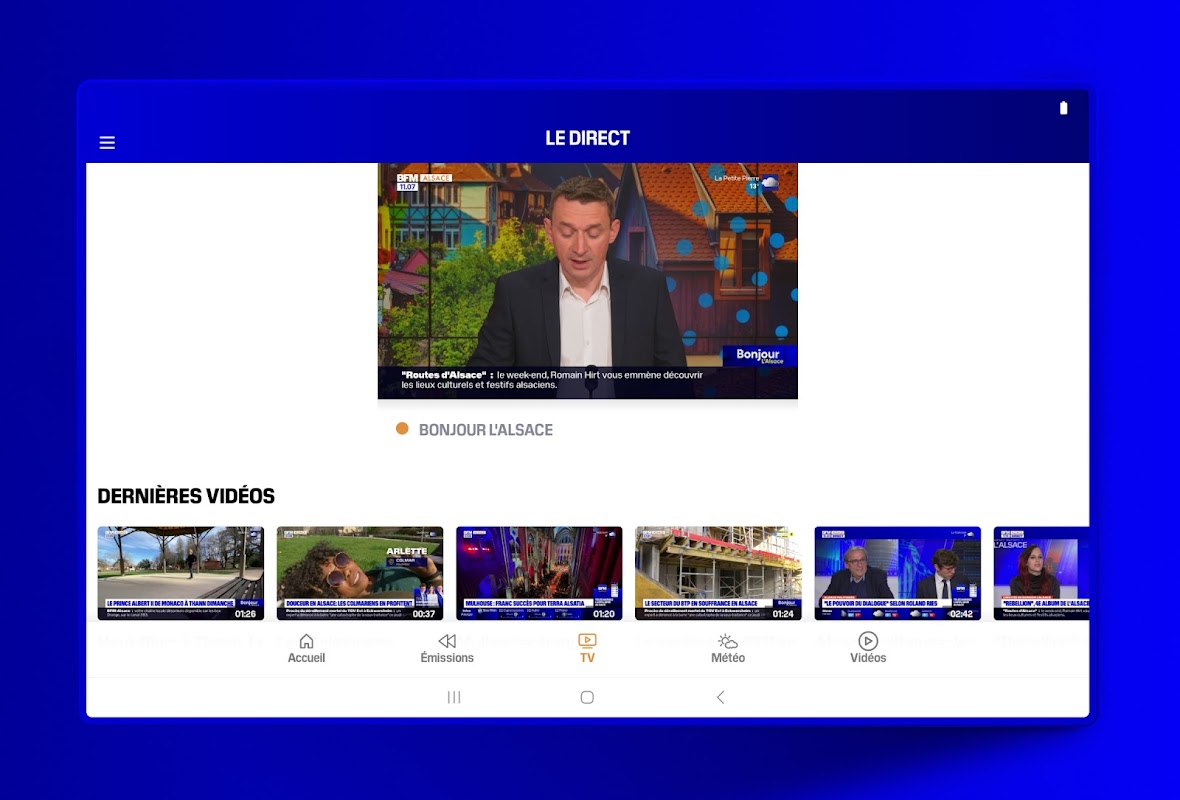
Task: Click the 'BONJOUR L'ALSACE' program title
Action: (x=485, y=430)
